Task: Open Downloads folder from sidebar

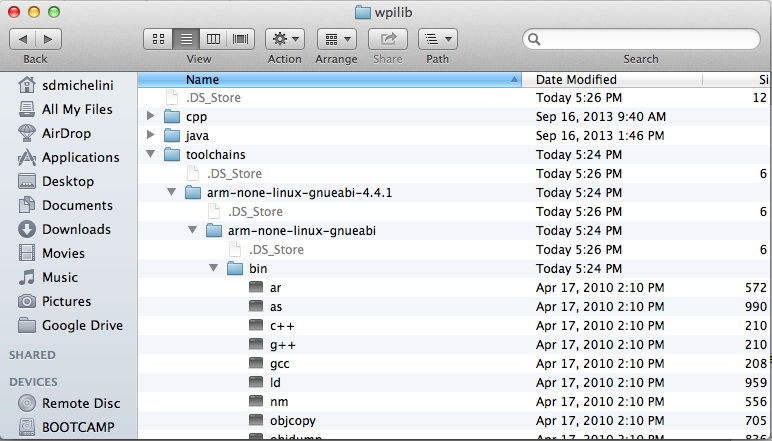Action: (x=75, y=229)
